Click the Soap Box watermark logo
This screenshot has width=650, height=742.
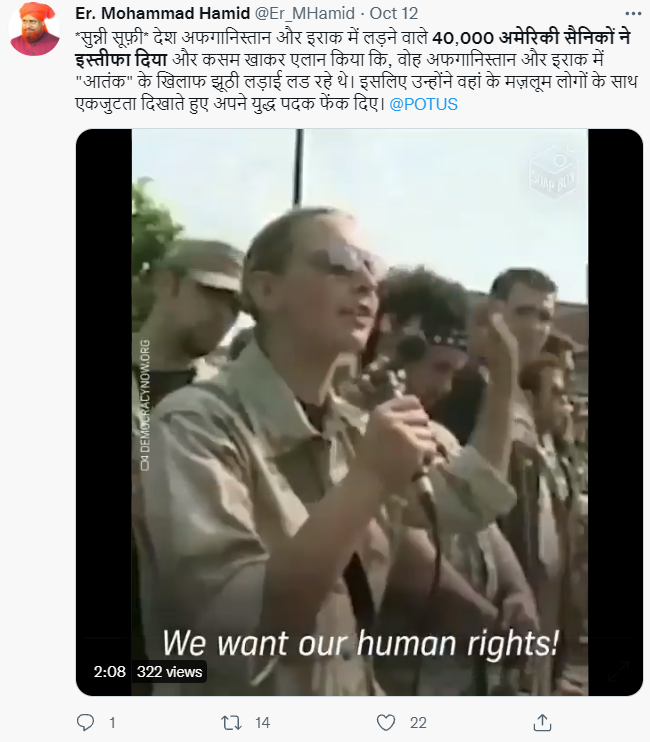(x=553, y=173)
